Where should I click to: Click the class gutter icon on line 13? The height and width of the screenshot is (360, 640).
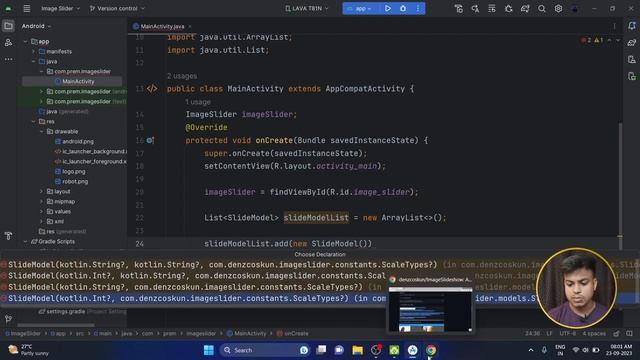pos(152,89)
